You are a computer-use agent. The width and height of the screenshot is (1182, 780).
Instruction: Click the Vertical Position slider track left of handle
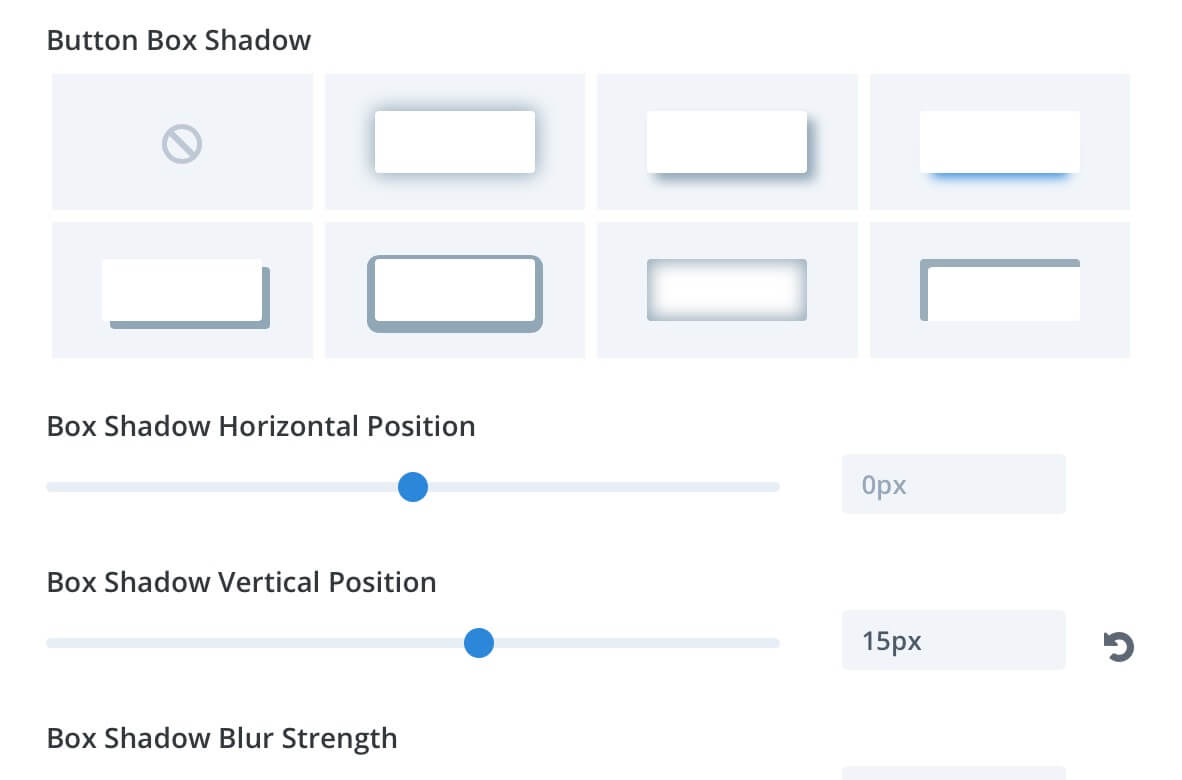tap(255, 643)
